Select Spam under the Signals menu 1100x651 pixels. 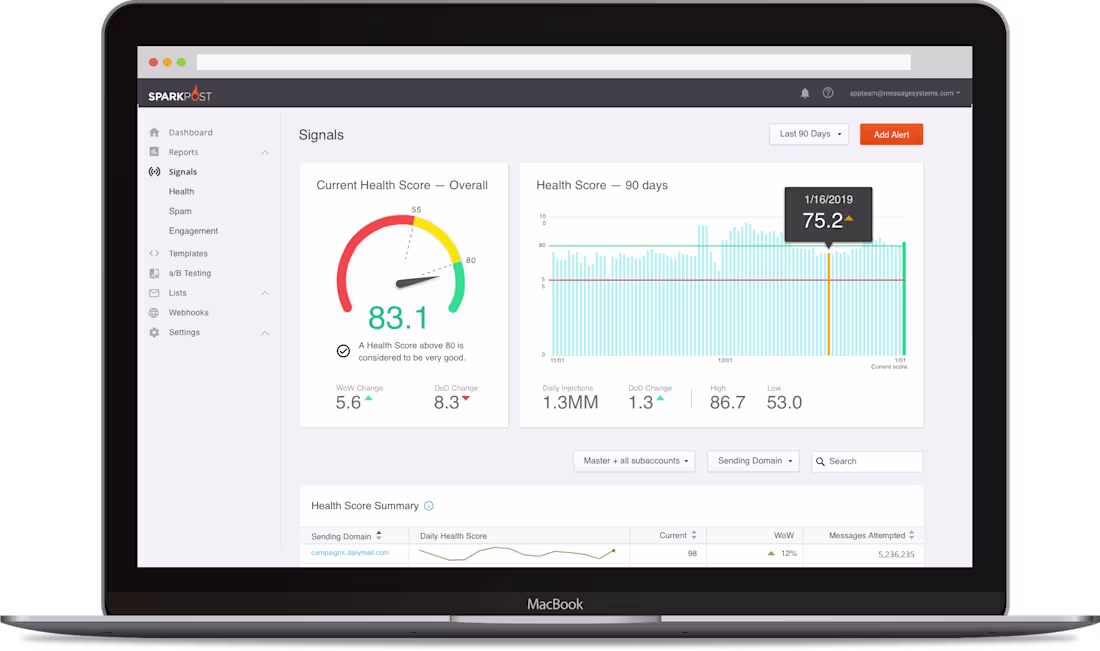(x=180, y=211)
